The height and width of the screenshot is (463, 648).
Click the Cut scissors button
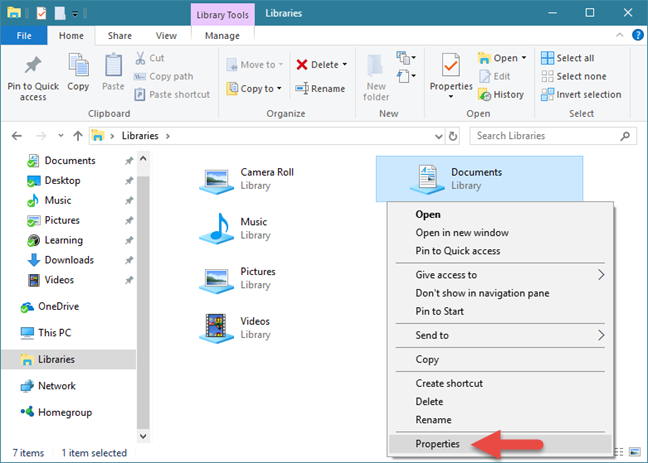coord(150,58)
